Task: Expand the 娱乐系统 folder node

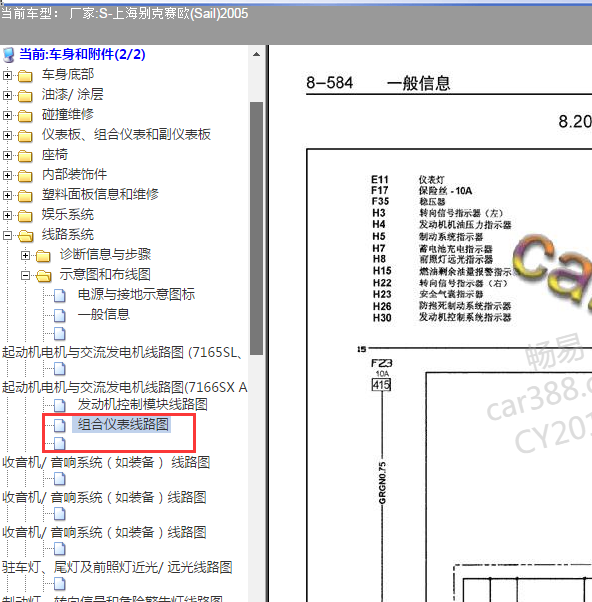Action: point(7,215)
